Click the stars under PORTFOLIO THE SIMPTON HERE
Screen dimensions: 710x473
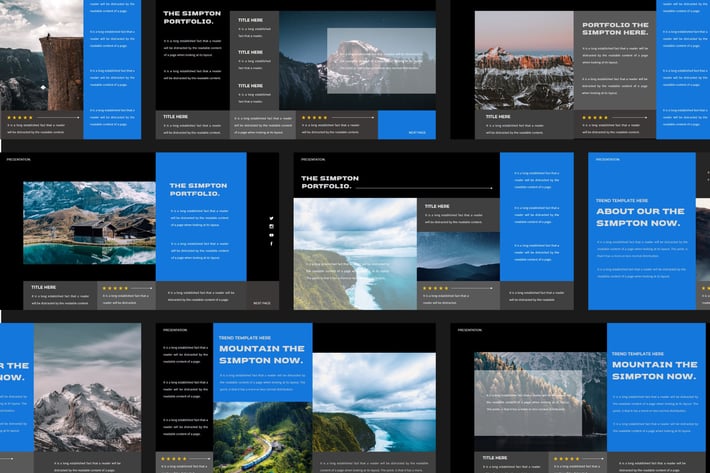coord(595,118)
